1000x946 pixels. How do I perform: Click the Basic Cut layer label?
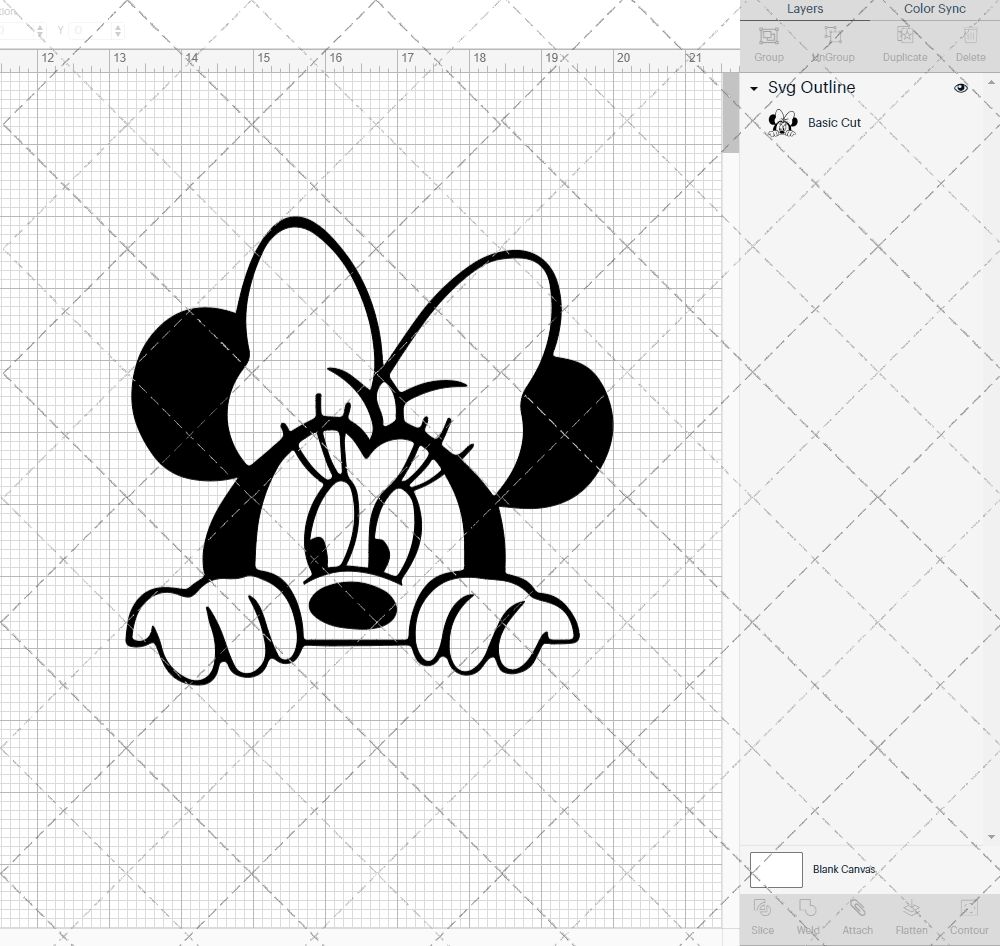[834, 122]
